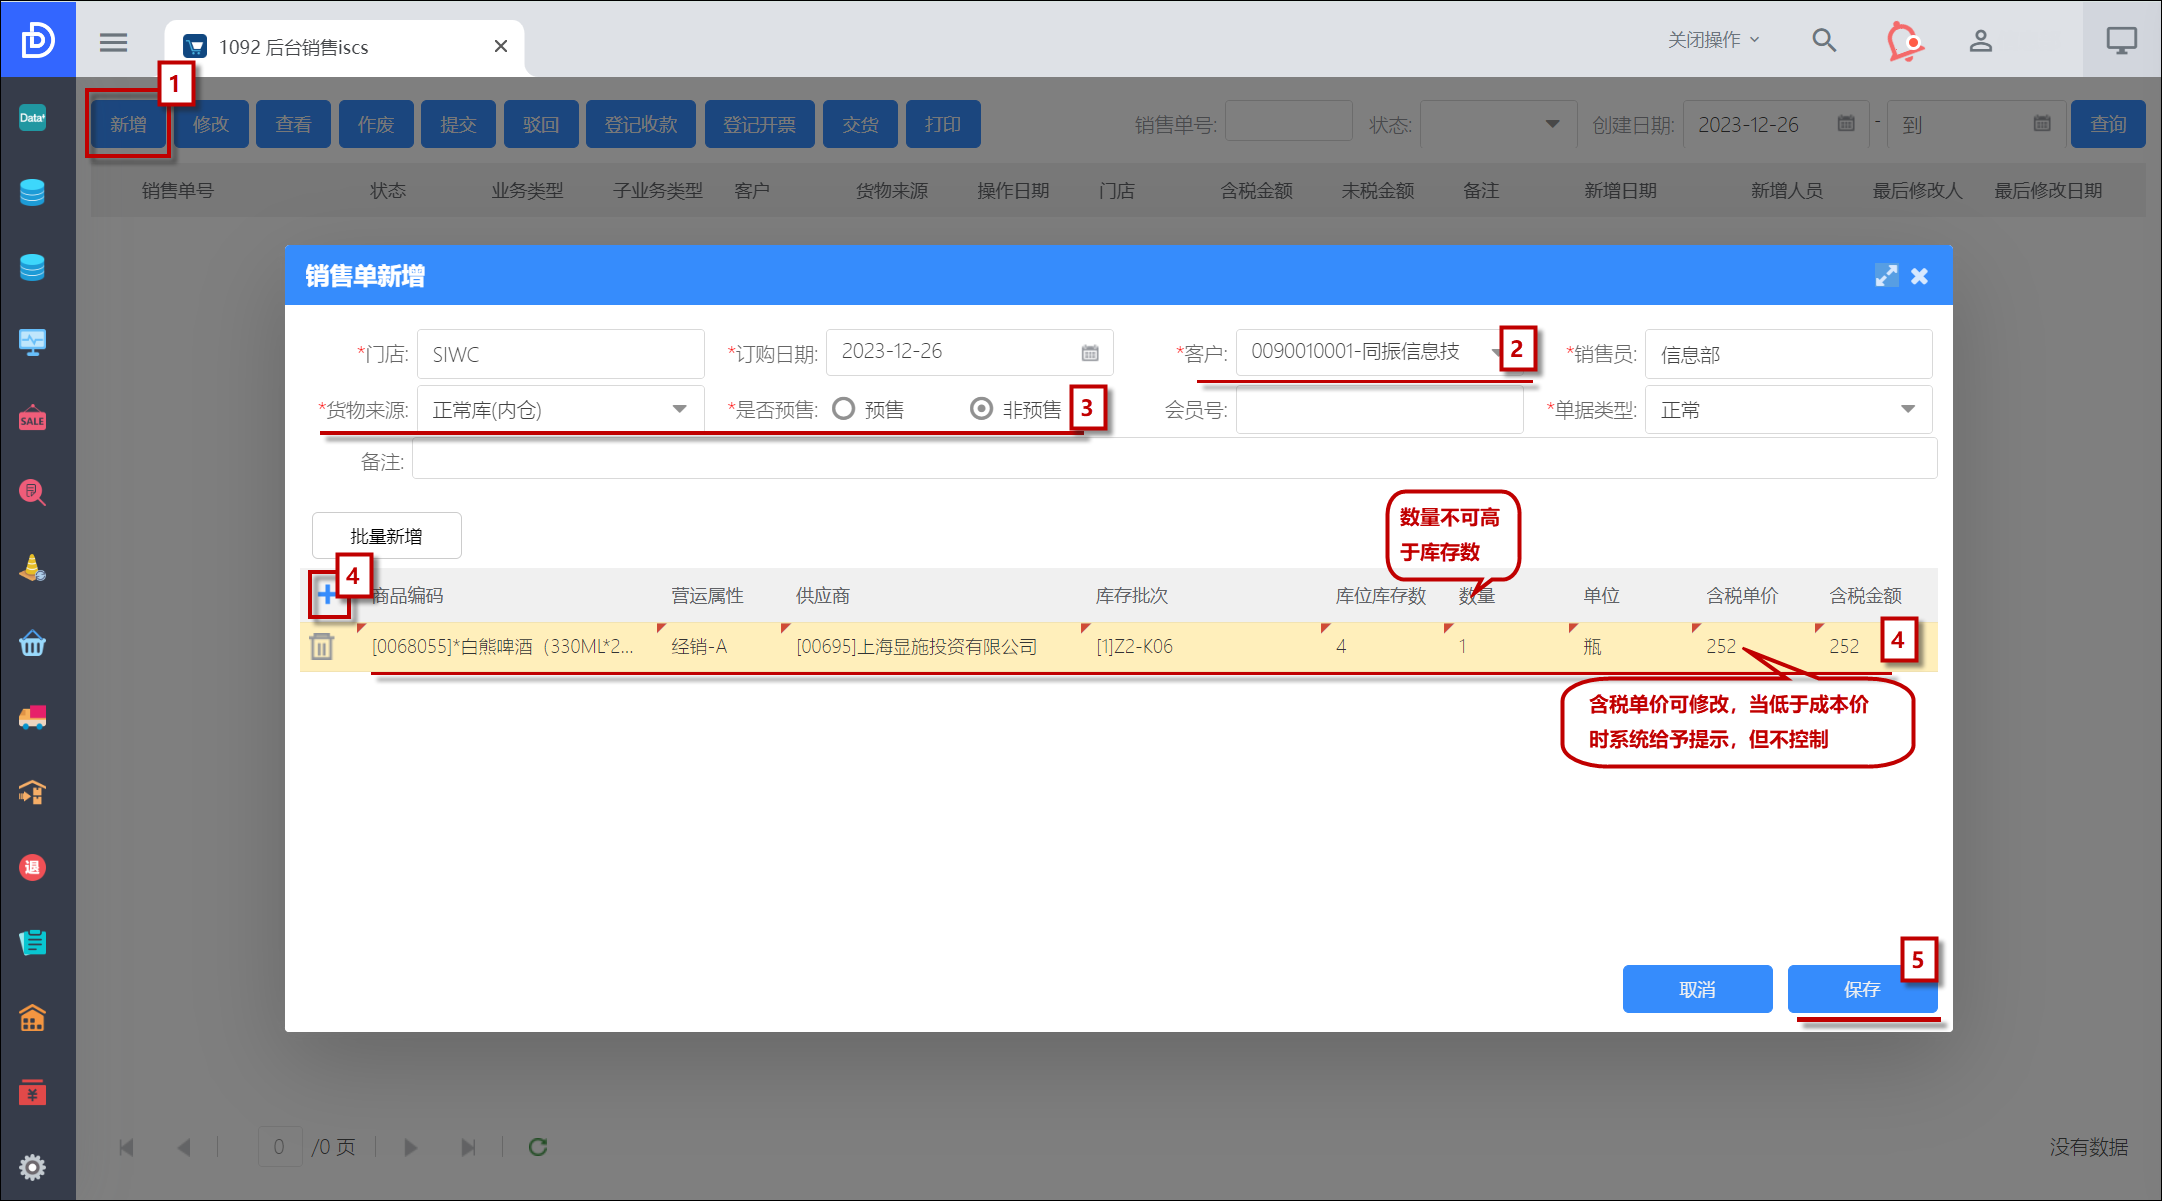Click the 交货 toolbar button
This screenshot has height=1201, width=2162.
tap(860, 124)
